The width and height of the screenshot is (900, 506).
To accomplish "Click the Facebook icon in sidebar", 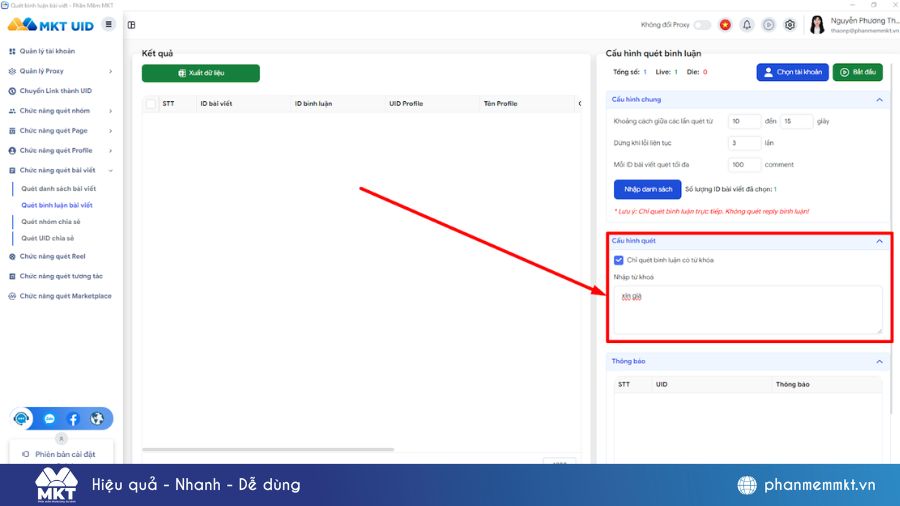I will coord(73,419).
